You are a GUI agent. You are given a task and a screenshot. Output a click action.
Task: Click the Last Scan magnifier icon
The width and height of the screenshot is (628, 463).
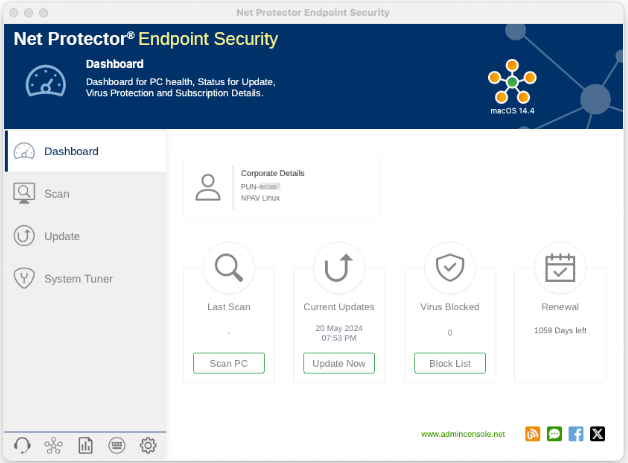(229, 267)
